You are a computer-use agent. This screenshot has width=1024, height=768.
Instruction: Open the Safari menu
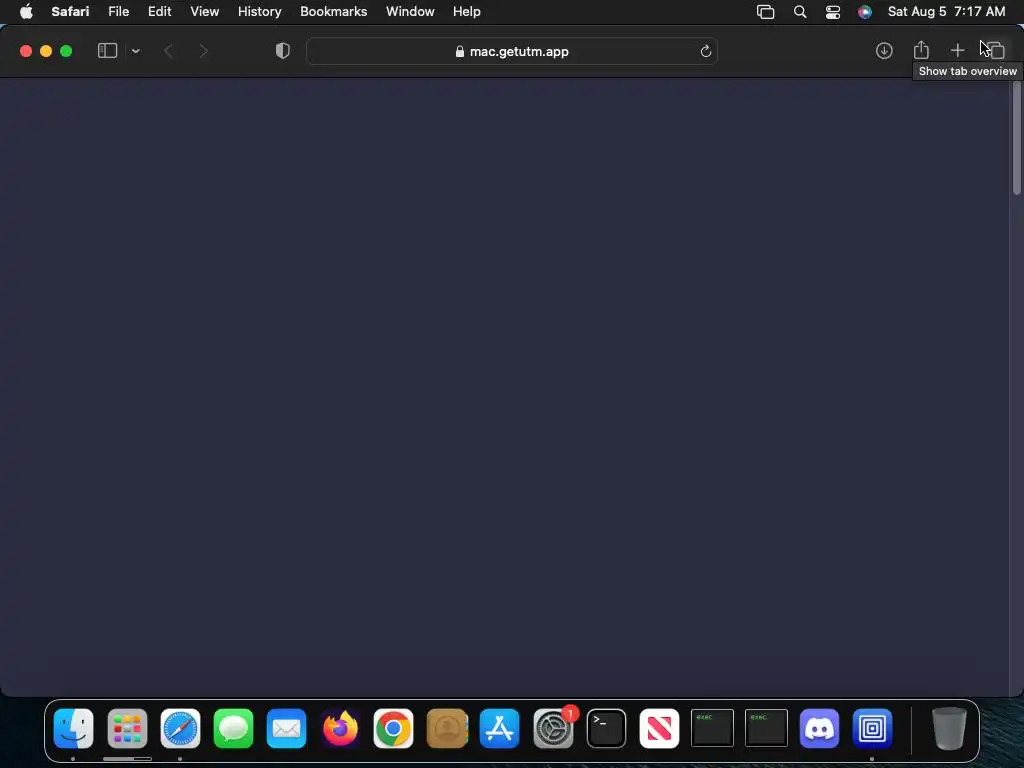click(71, 12)
